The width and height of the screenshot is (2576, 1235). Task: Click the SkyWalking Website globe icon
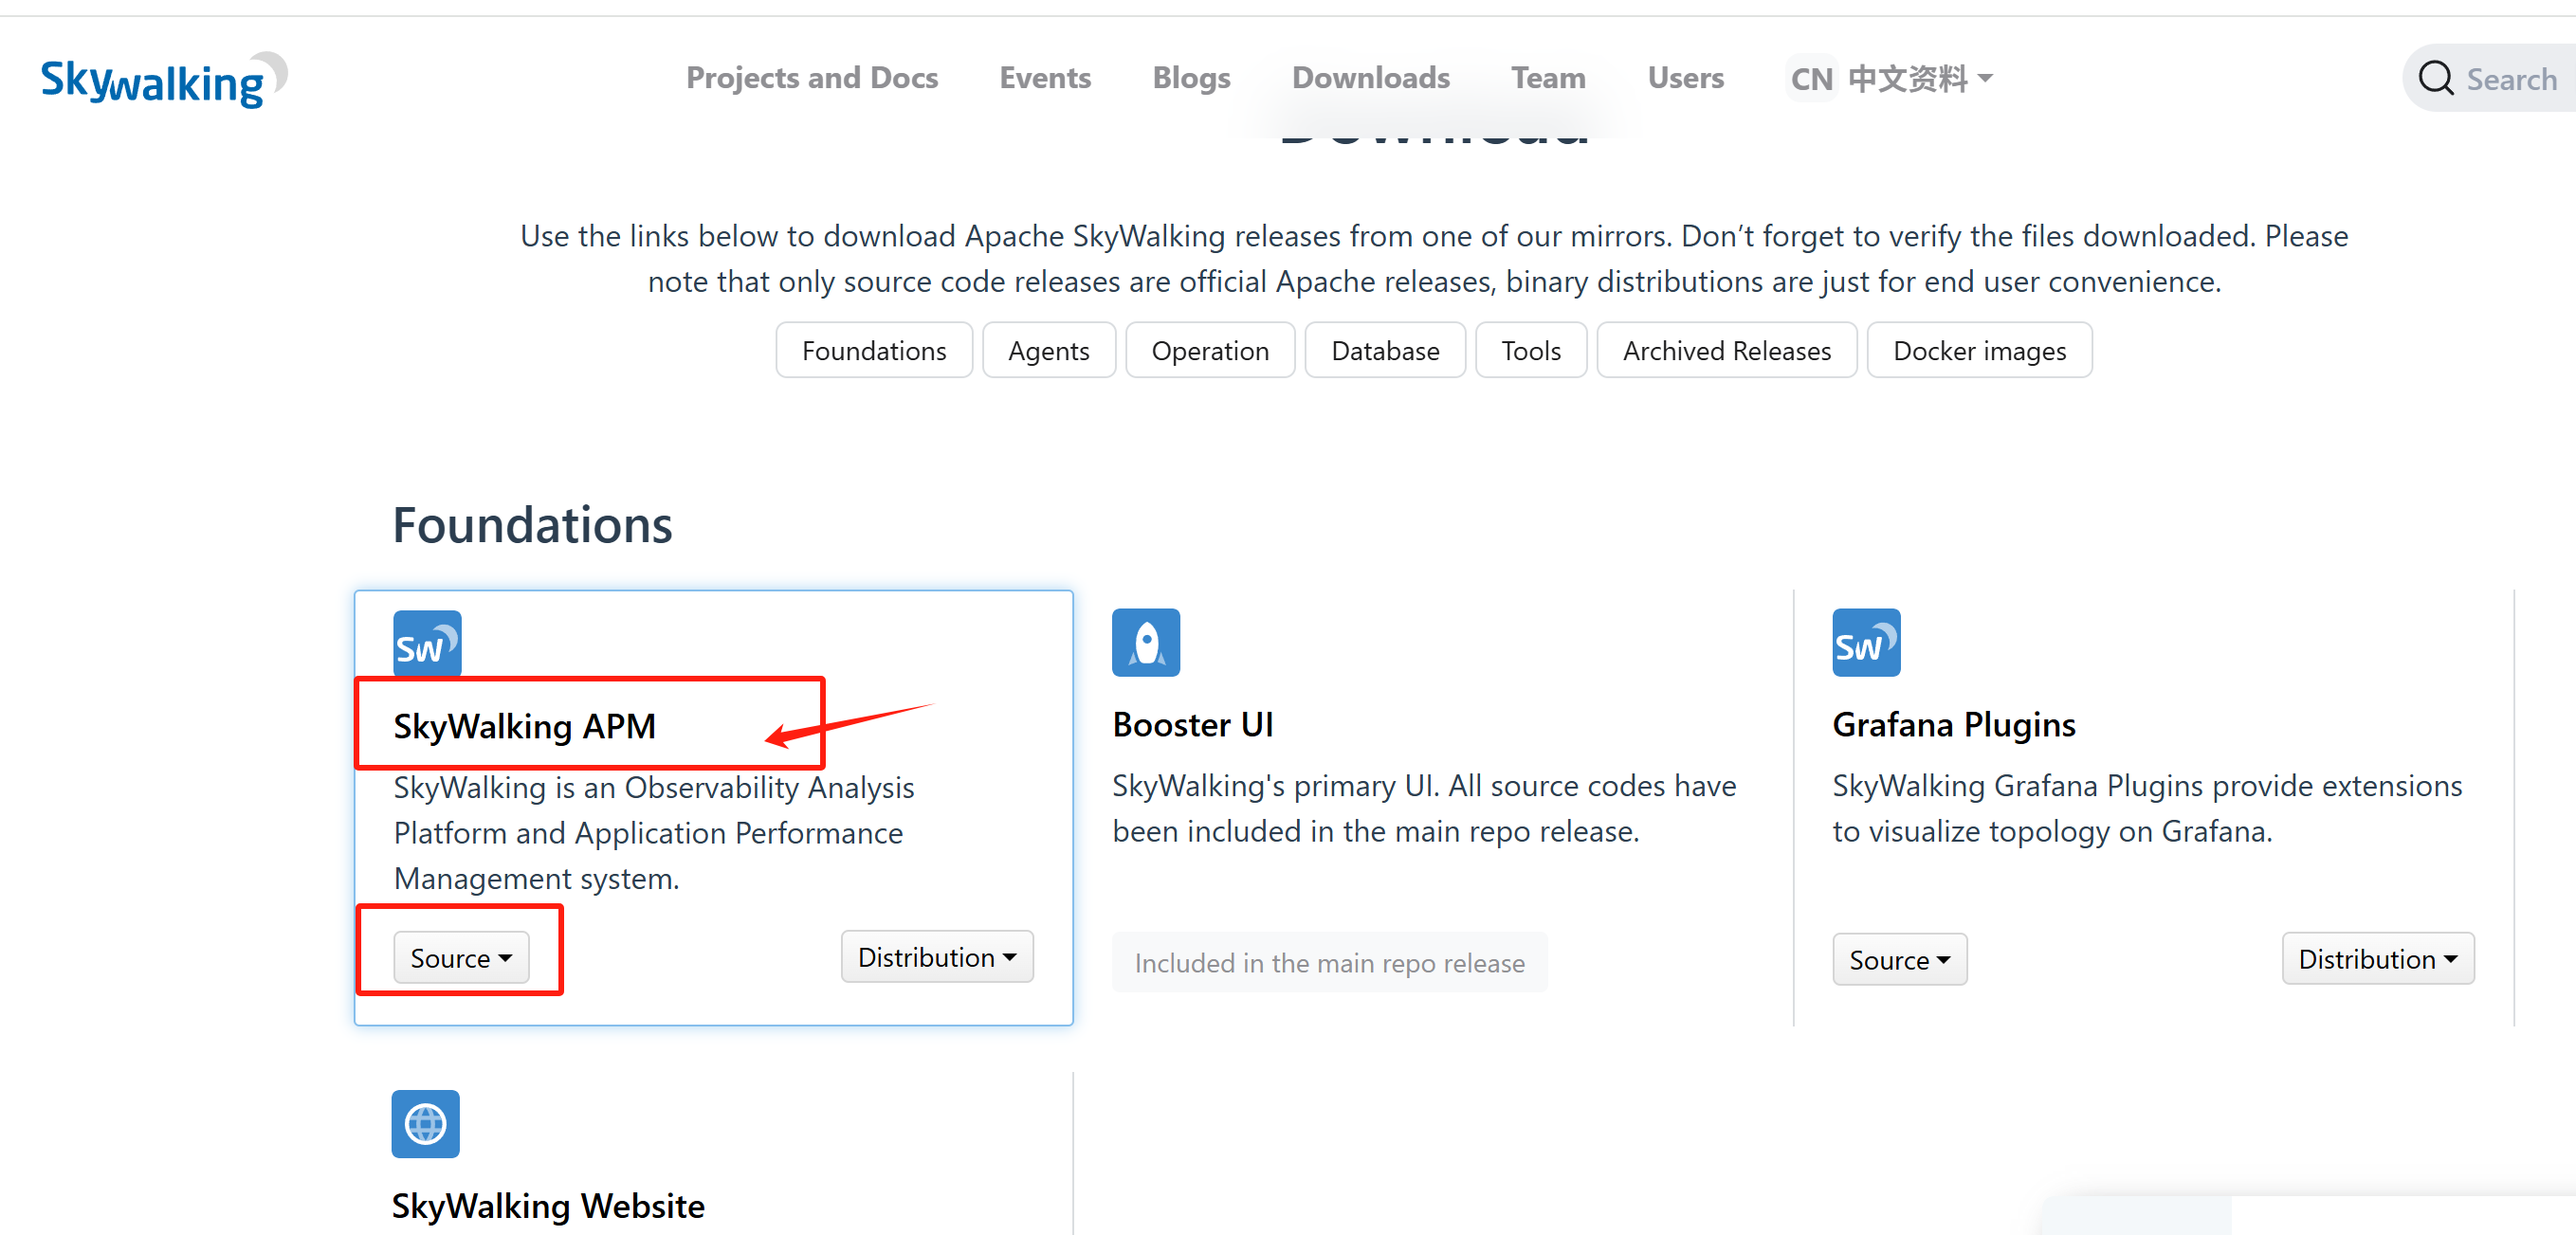(x=425, y=1124)
